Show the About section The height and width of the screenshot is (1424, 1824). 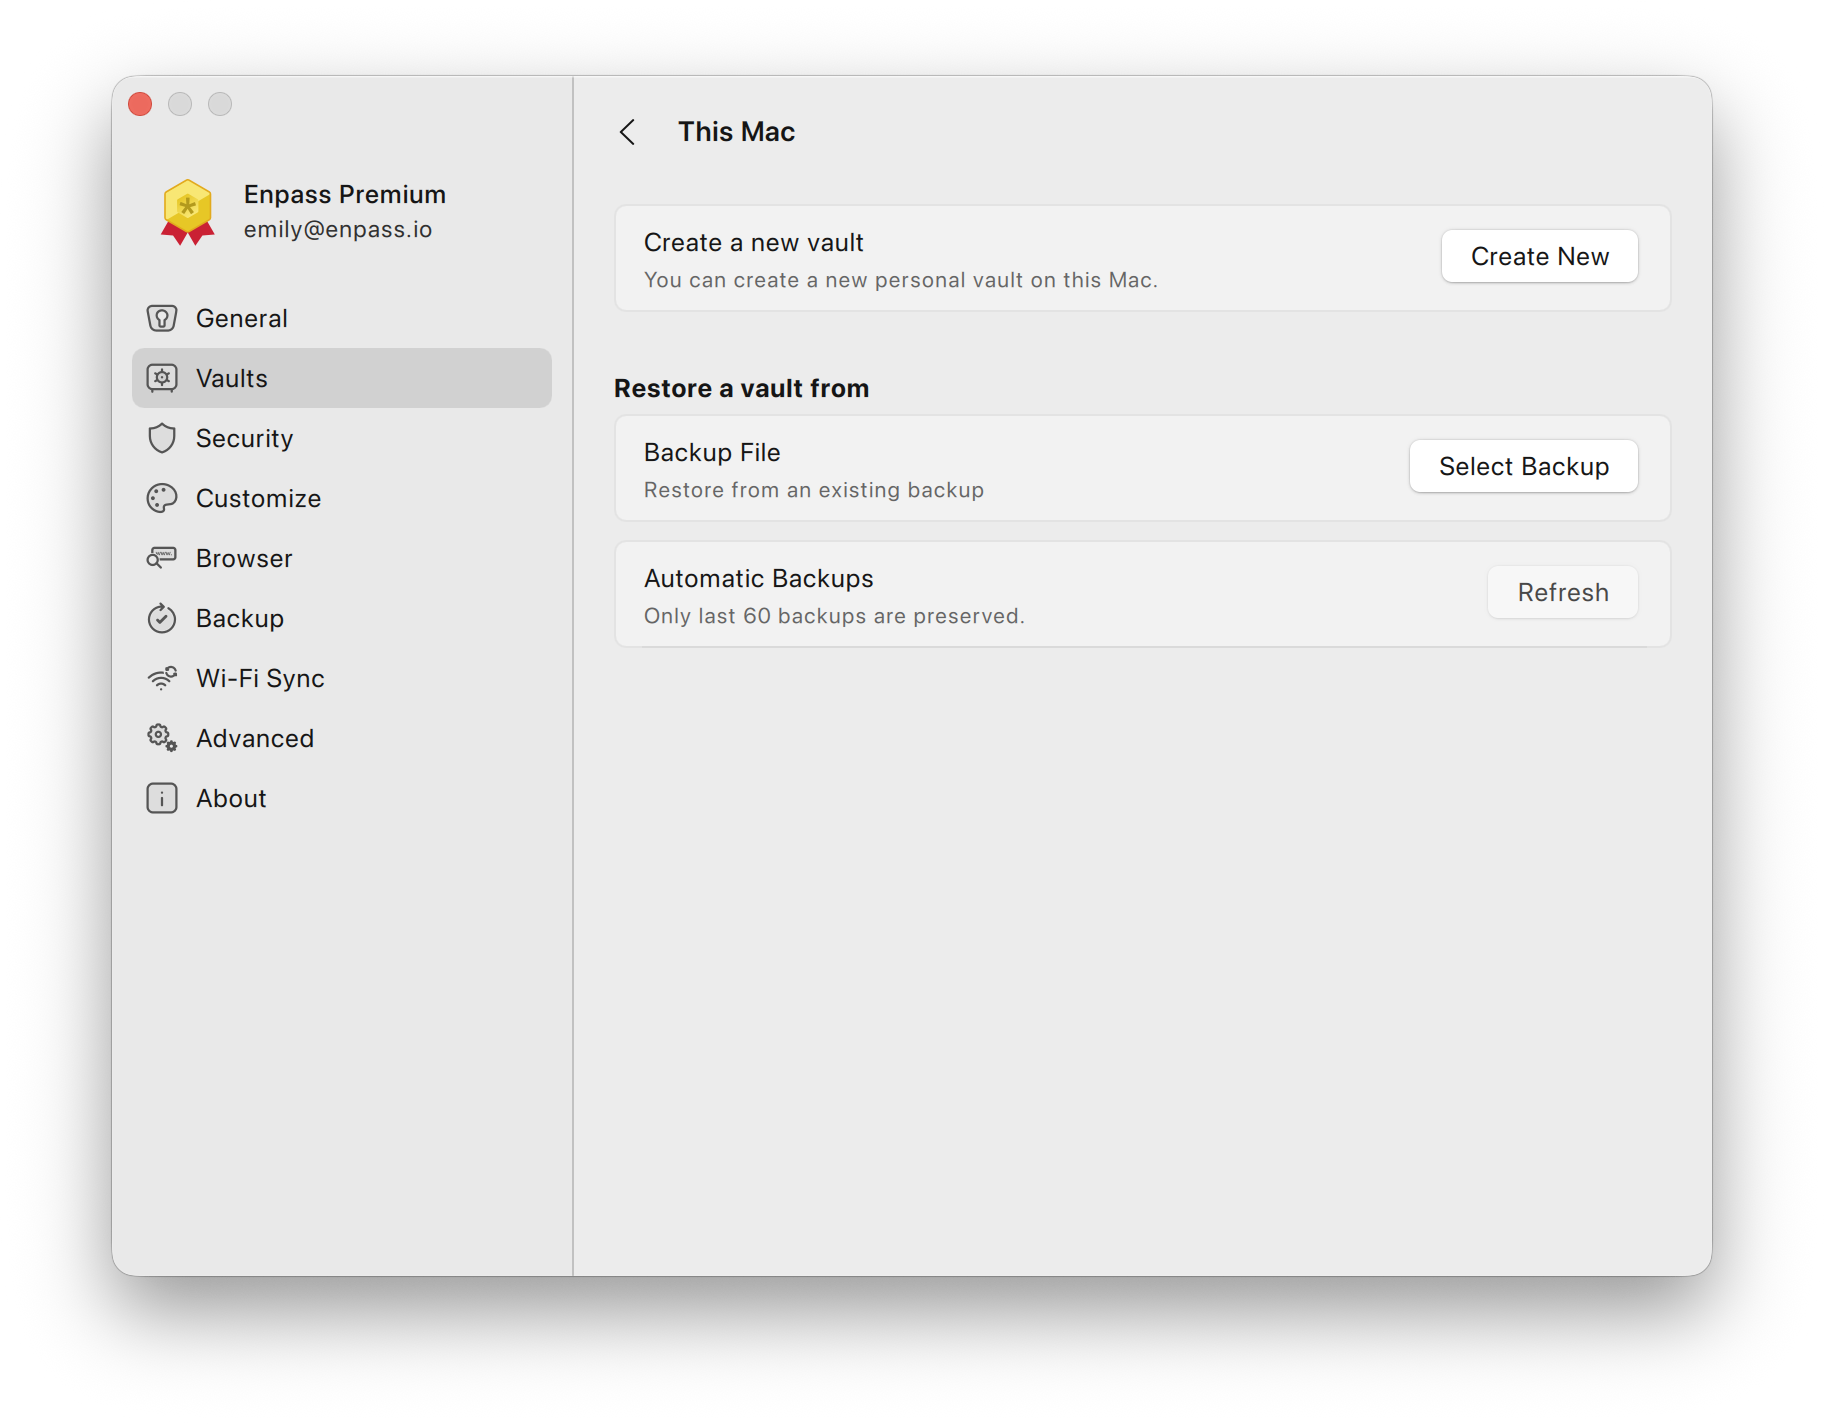[x=342, y=798]
